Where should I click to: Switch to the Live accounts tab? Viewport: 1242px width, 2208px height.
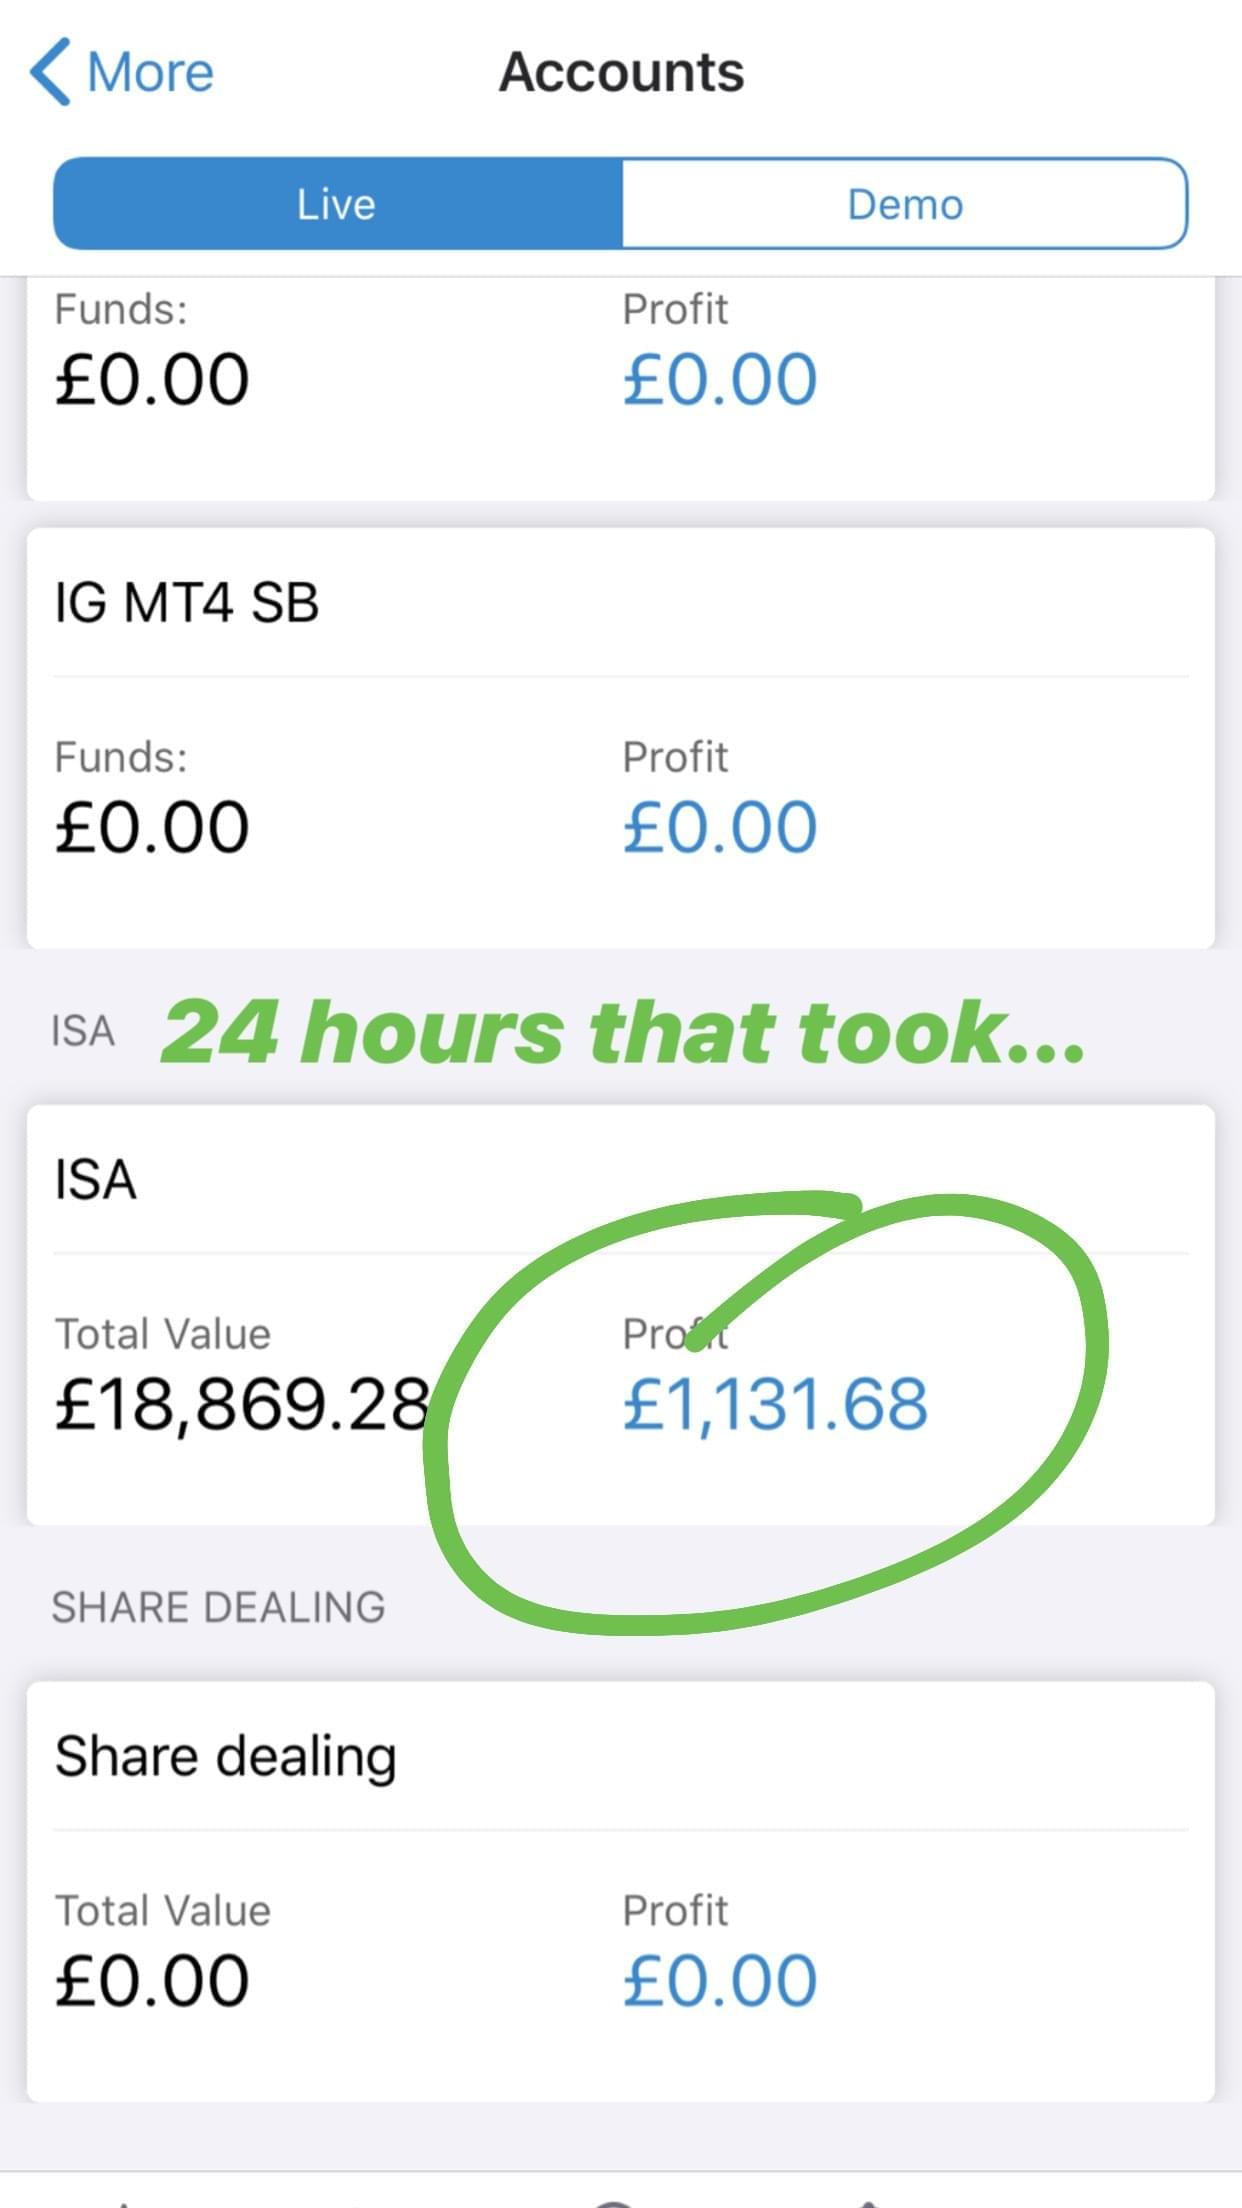click(337, 204)
